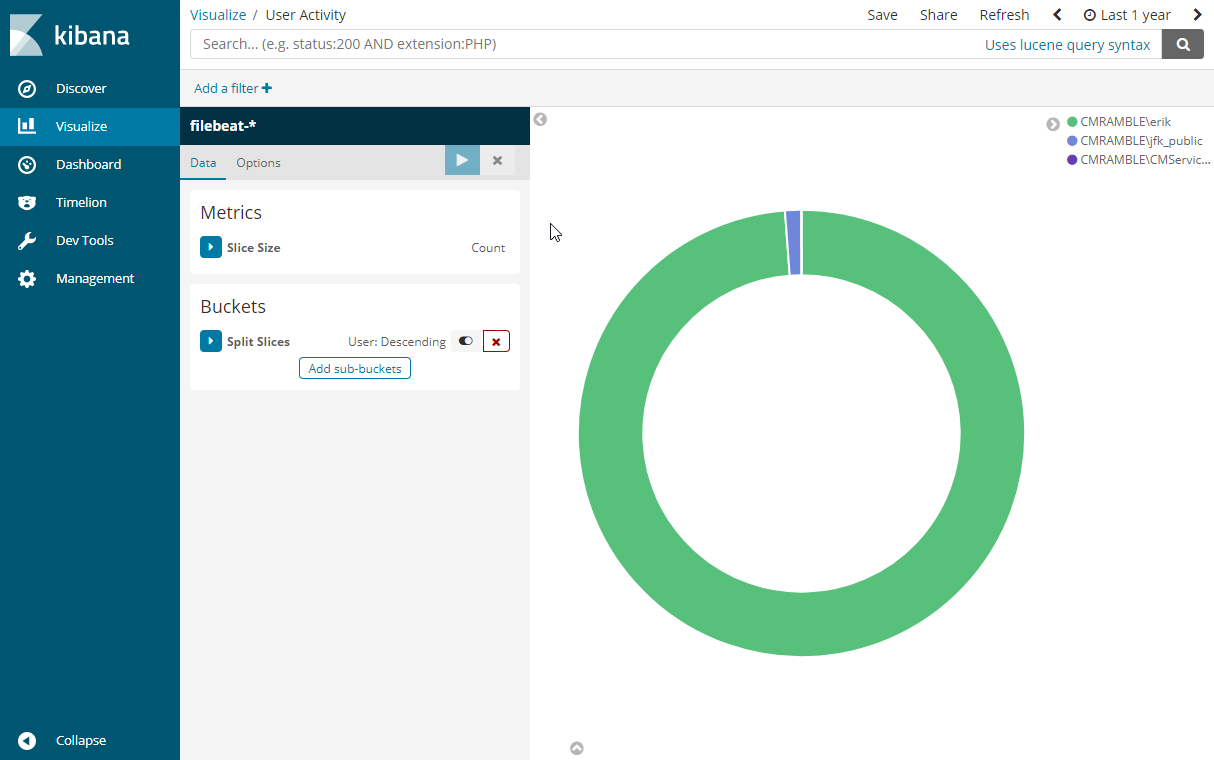Open the Last 1 year time picker

pyautogui.click(x=1127, y=15)
